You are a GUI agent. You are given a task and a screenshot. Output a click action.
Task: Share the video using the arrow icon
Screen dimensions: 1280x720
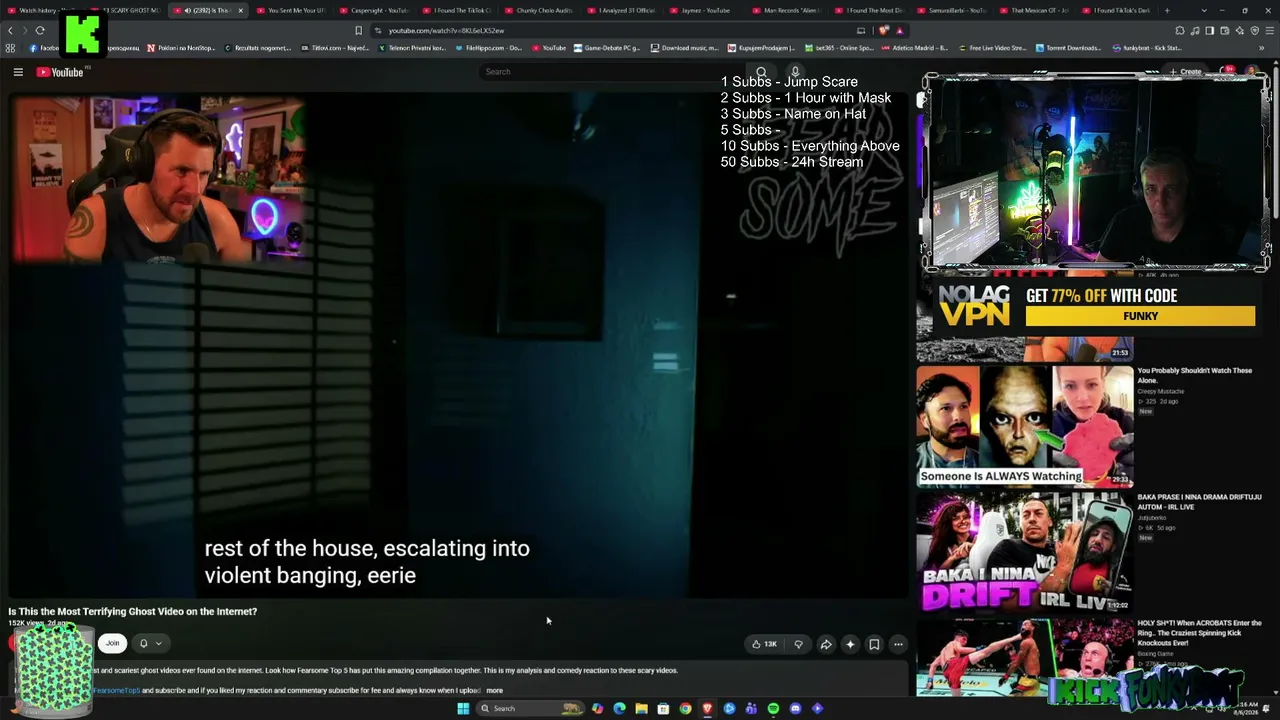[826, 644]
